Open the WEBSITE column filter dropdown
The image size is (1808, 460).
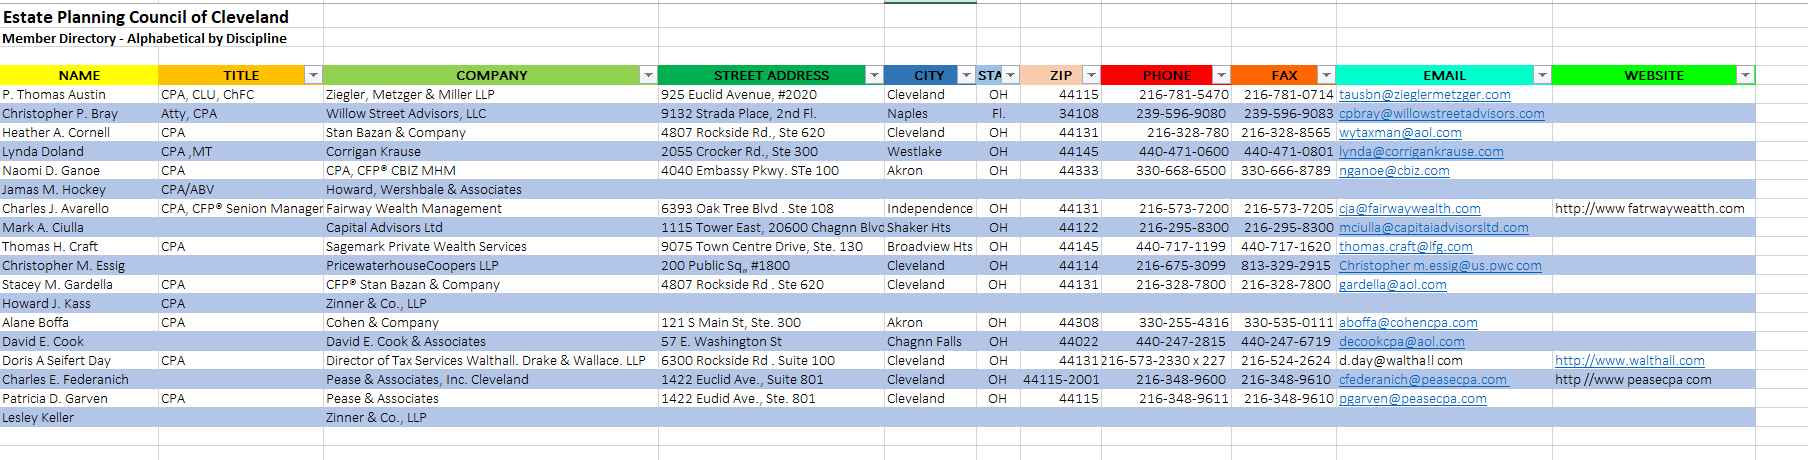coord(1745,75)
